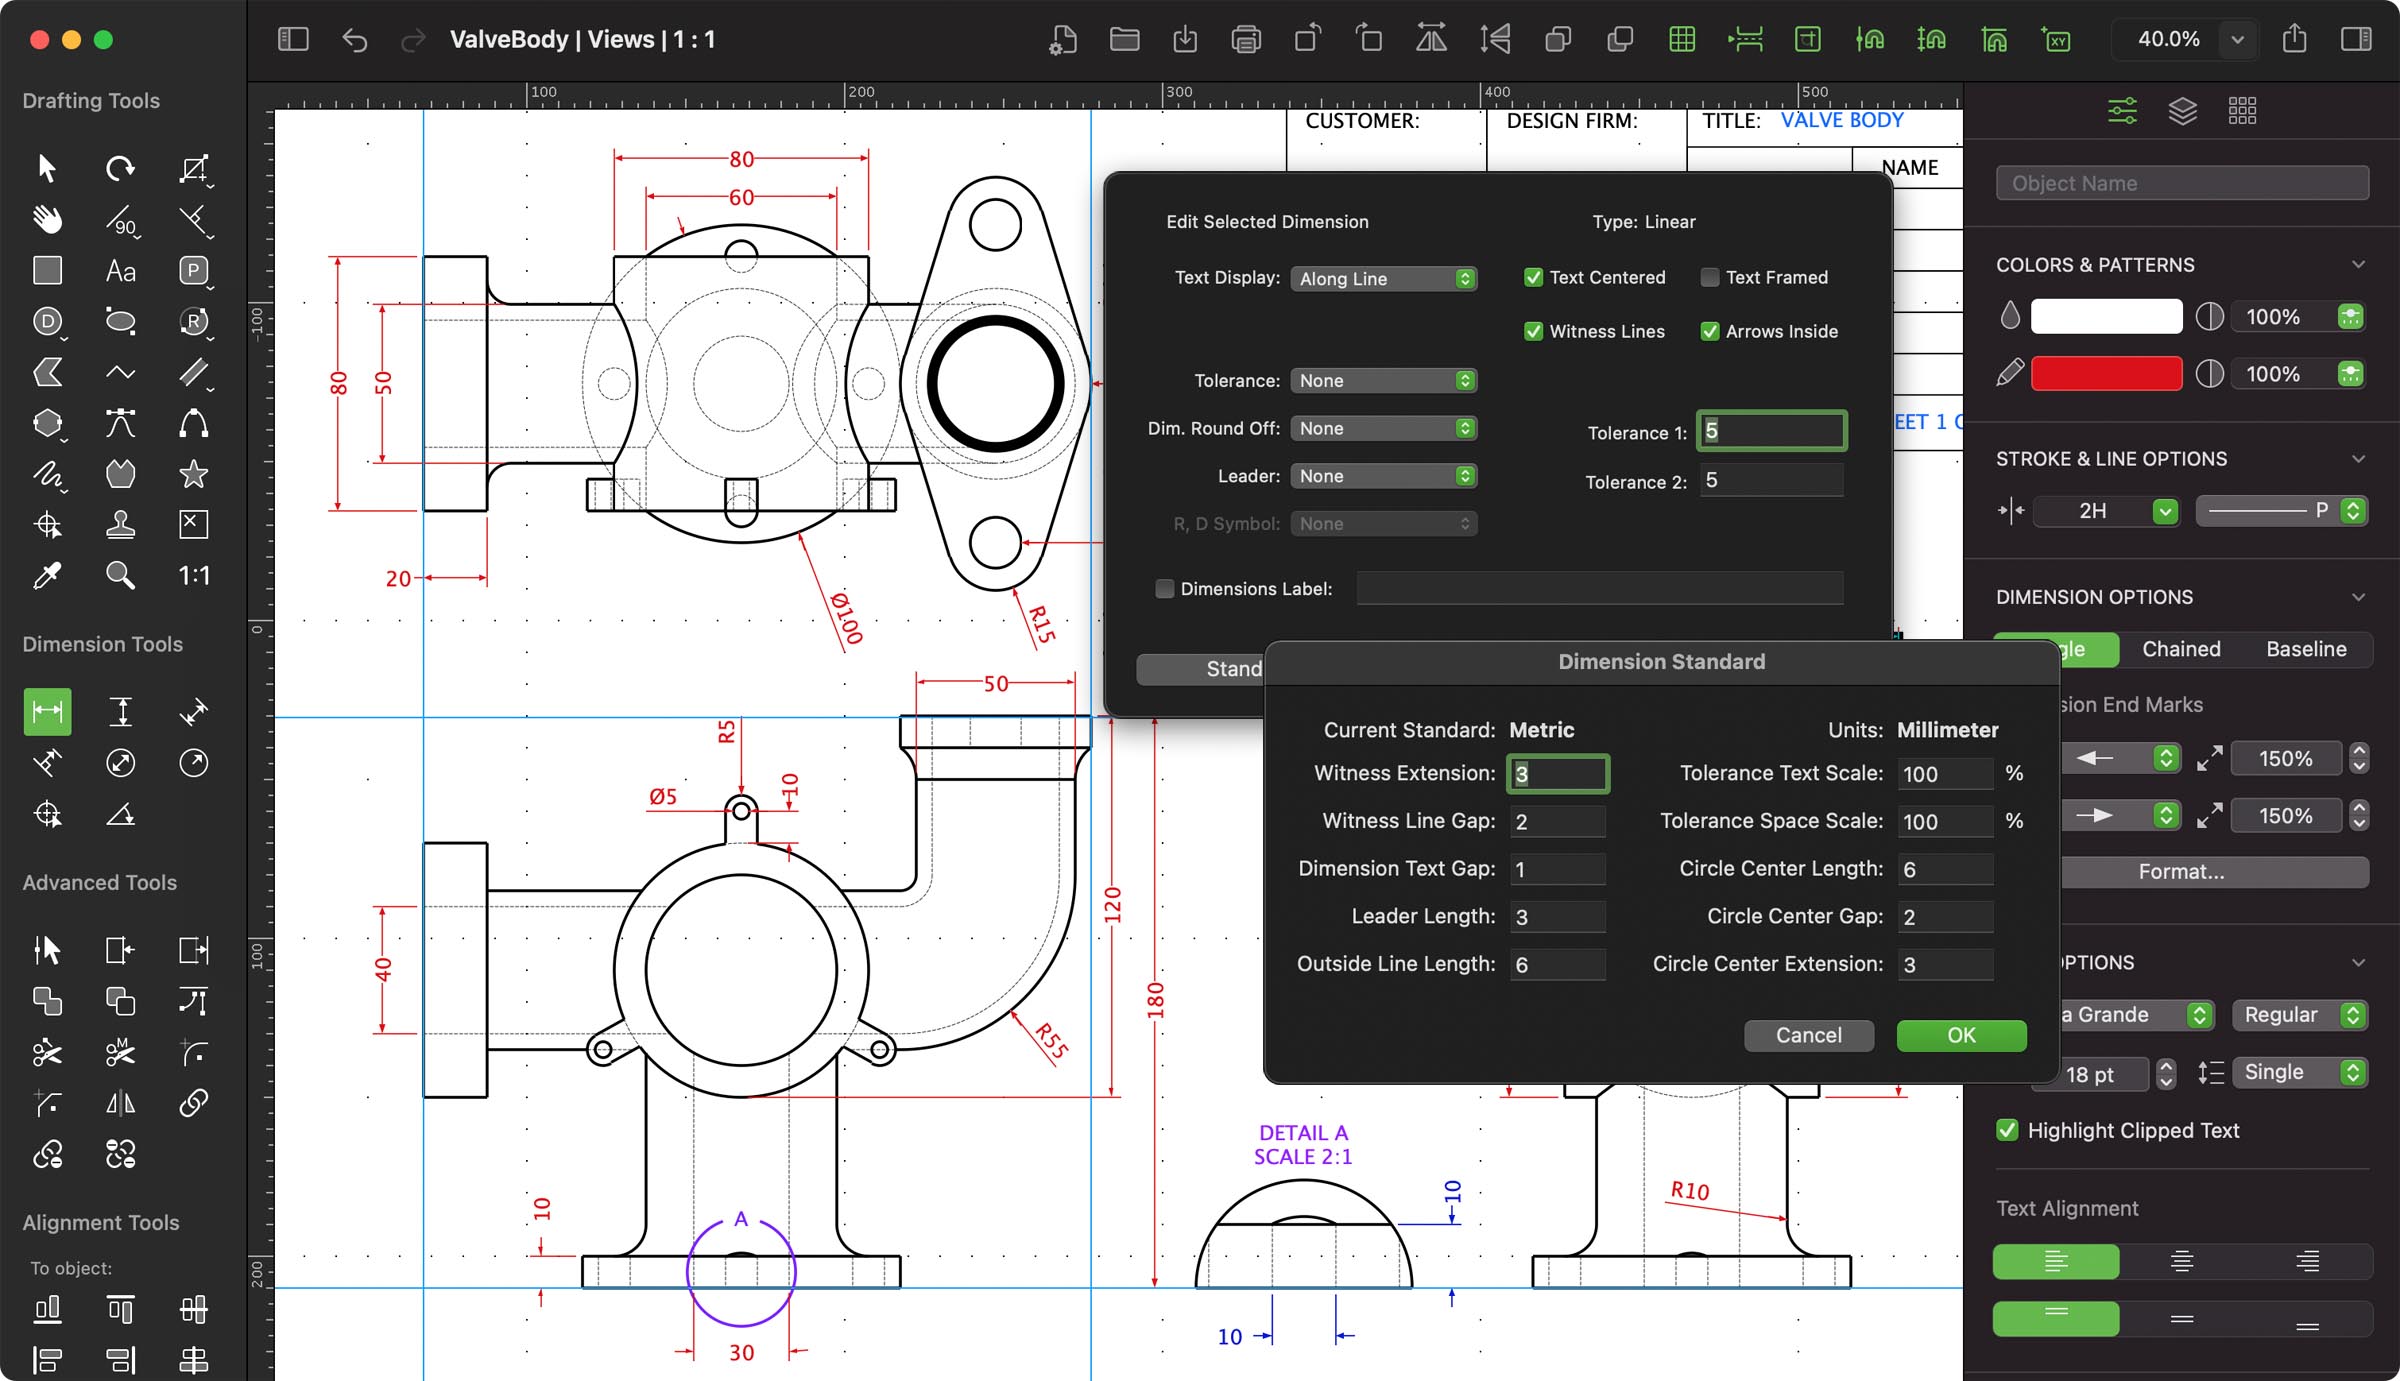This screenshot has height=1381, width=2400.
Task: Switch dimension mode to Chained
Action: coord(2181,649)
